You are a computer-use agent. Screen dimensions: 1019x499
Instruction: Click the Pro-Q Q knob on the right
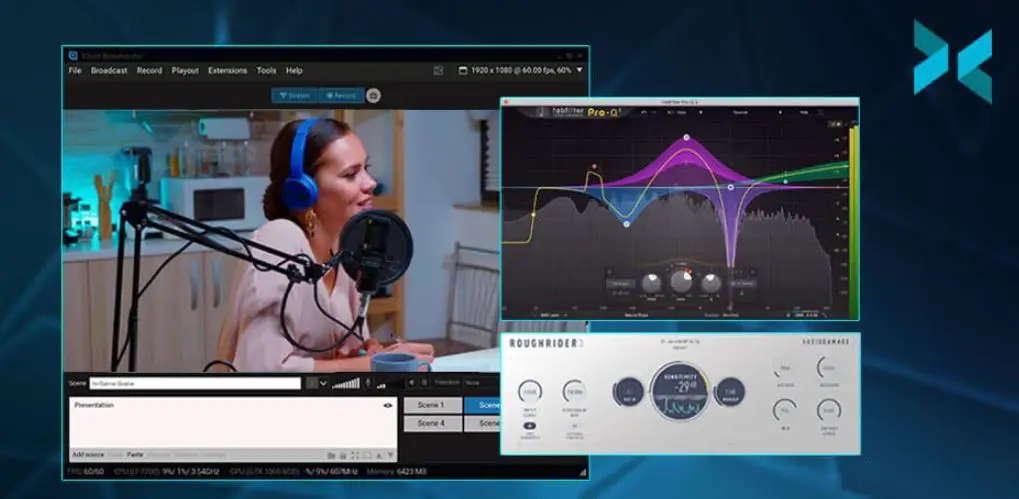(x=711, y=283)
